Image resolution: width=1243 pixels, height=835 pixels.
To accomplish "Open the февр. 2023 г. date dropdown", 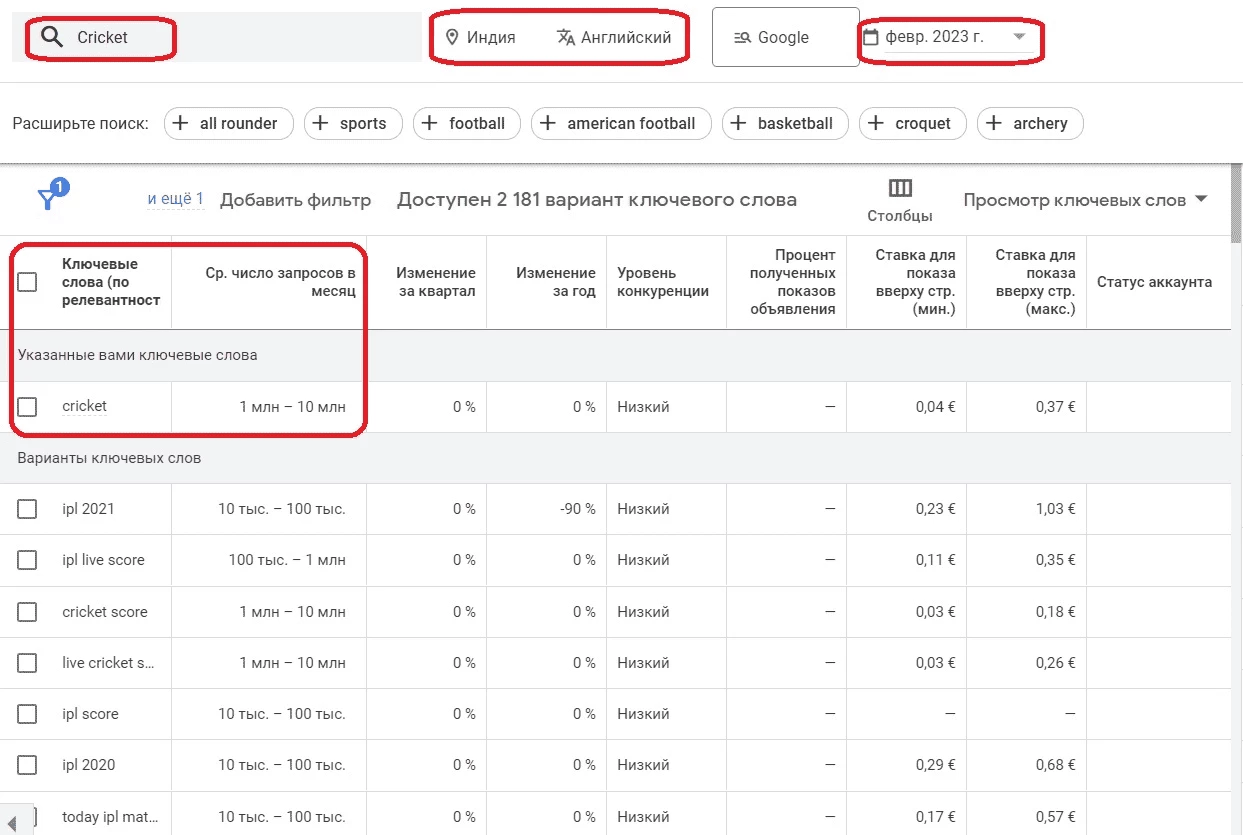I will (947, 37).
